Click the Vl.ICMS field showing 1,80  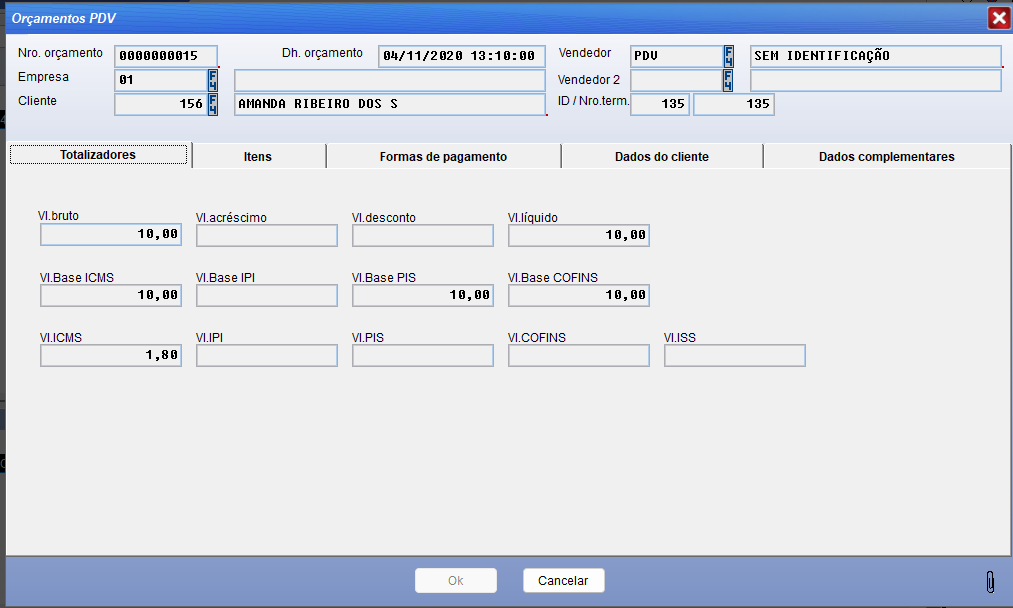111,355
